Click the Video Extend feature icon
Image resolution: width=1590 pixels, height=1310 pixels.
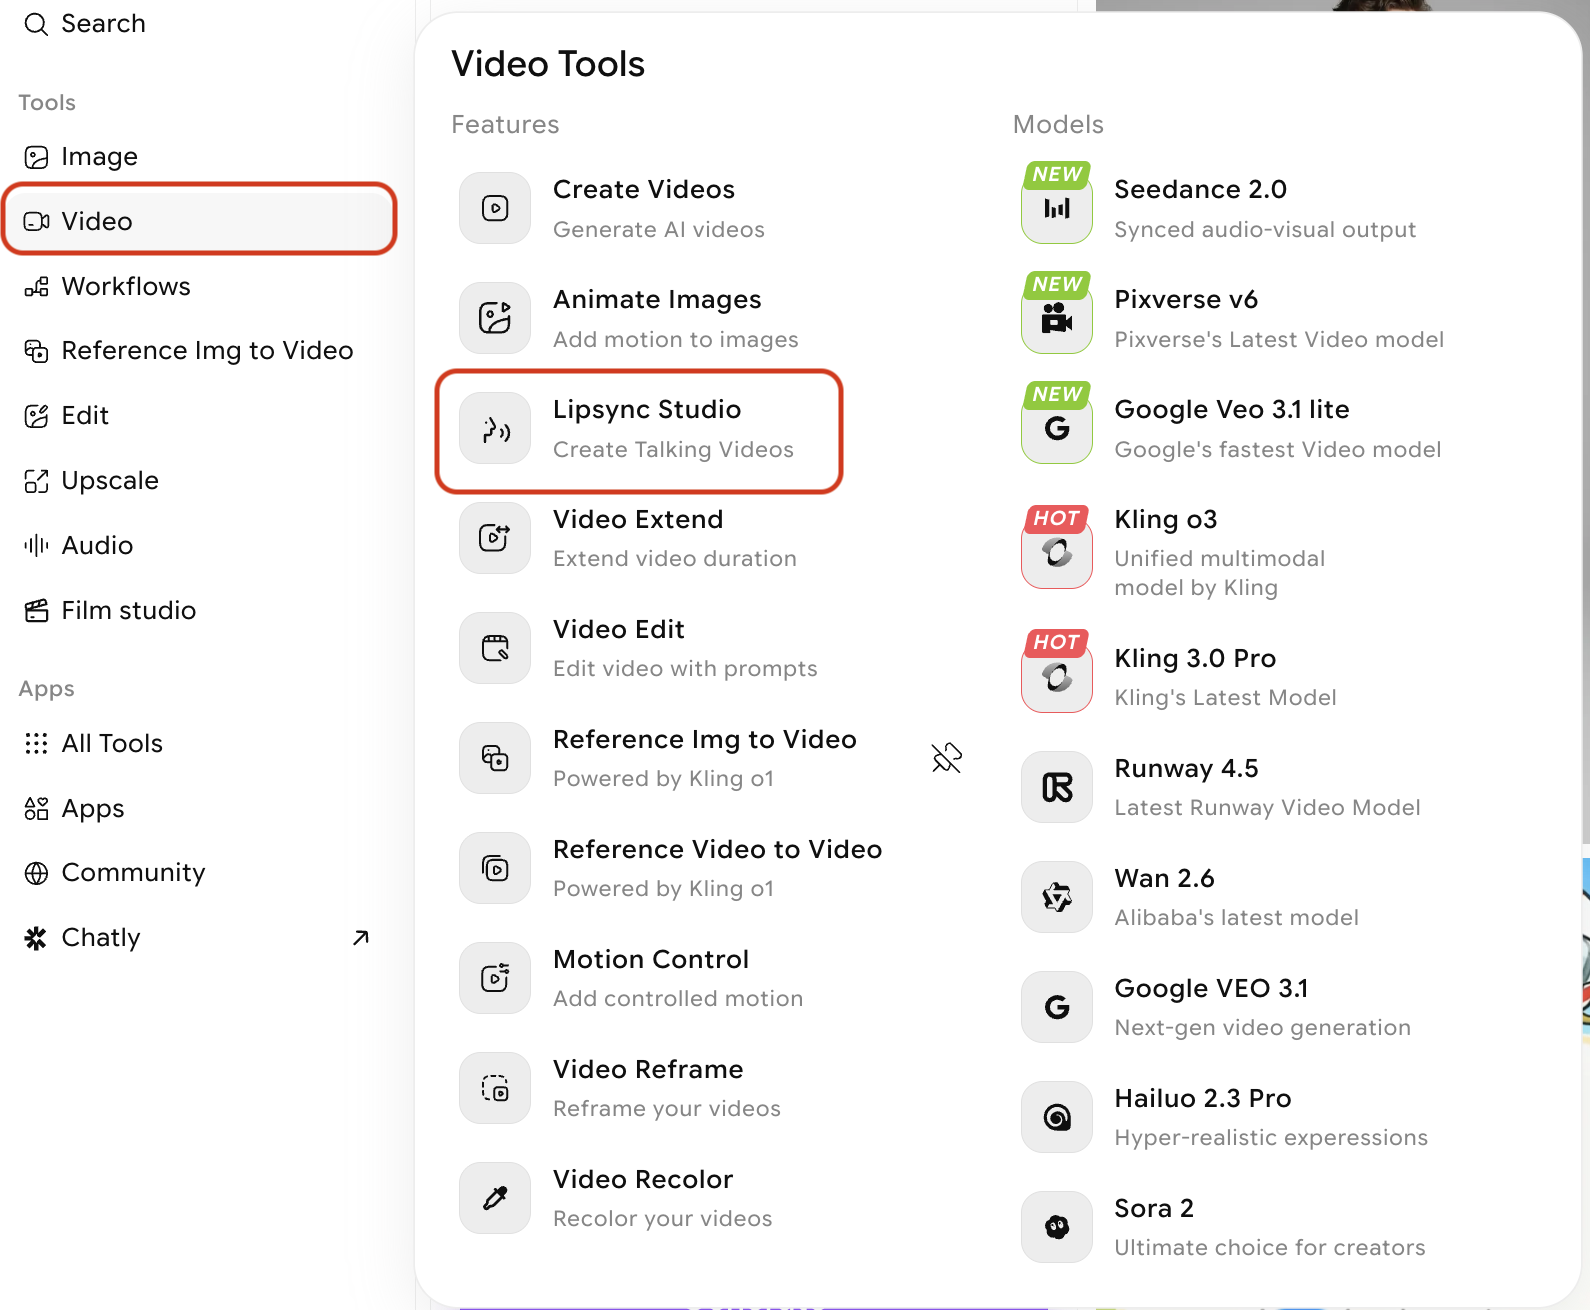(x=495, y=538)
